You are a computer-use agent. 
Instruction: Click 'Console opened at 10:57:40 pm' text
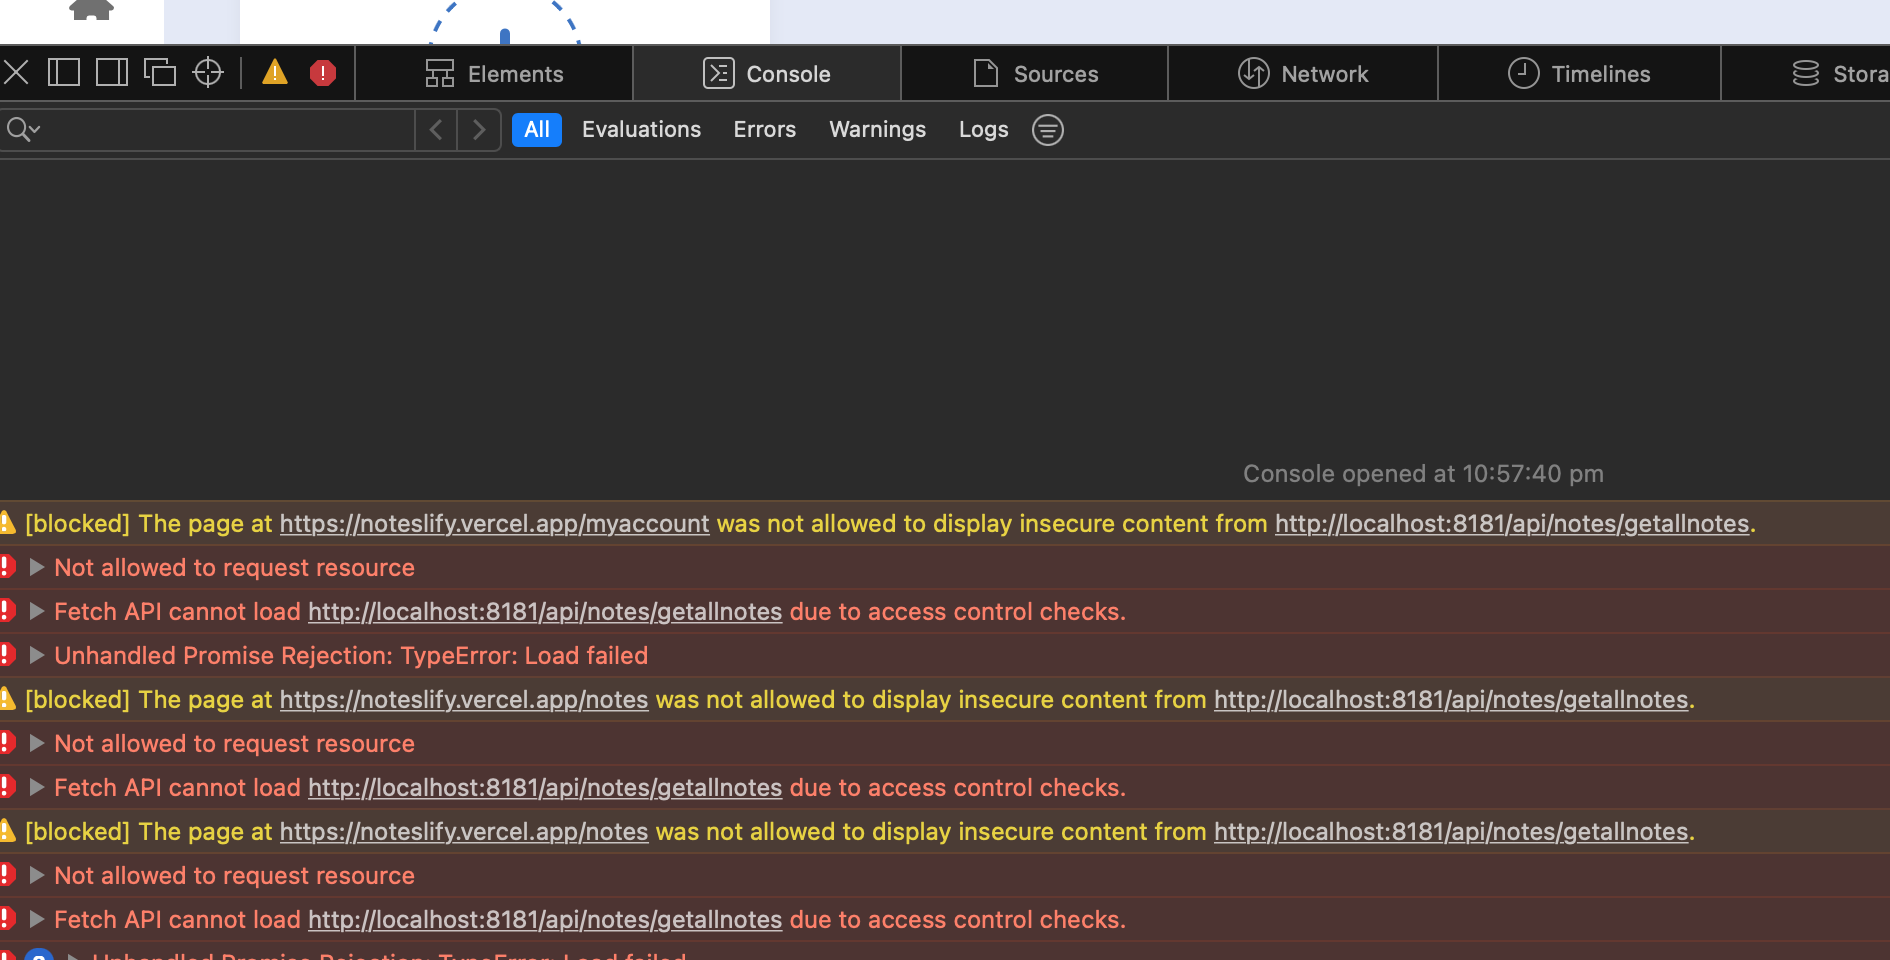[x=1423, y=474]
